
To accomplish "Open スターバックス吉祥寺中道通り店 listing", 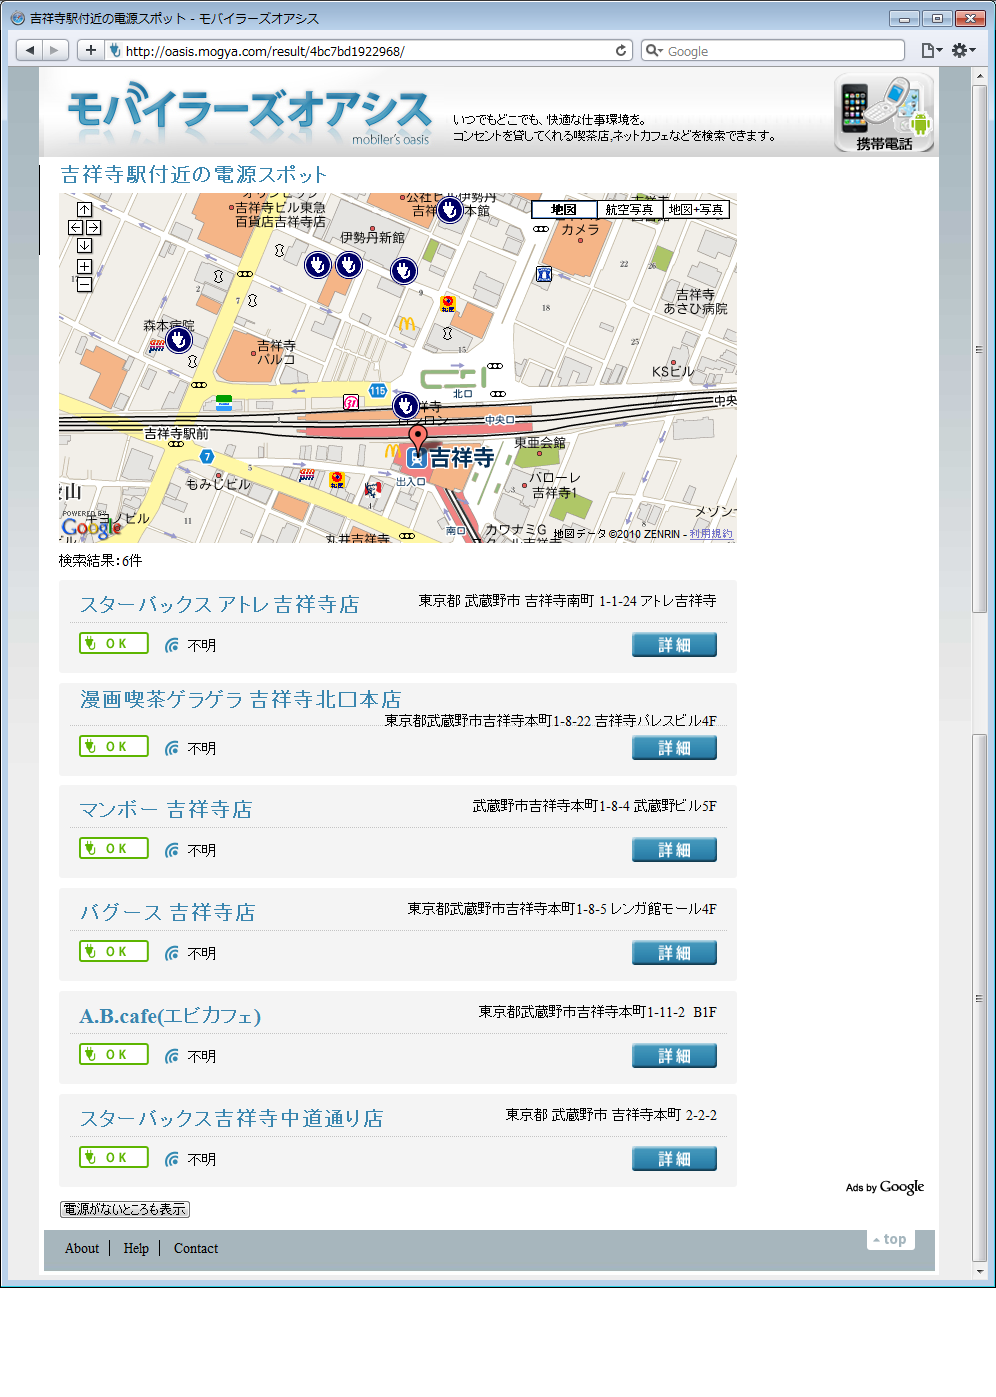I will click(x=231, y=1118).
